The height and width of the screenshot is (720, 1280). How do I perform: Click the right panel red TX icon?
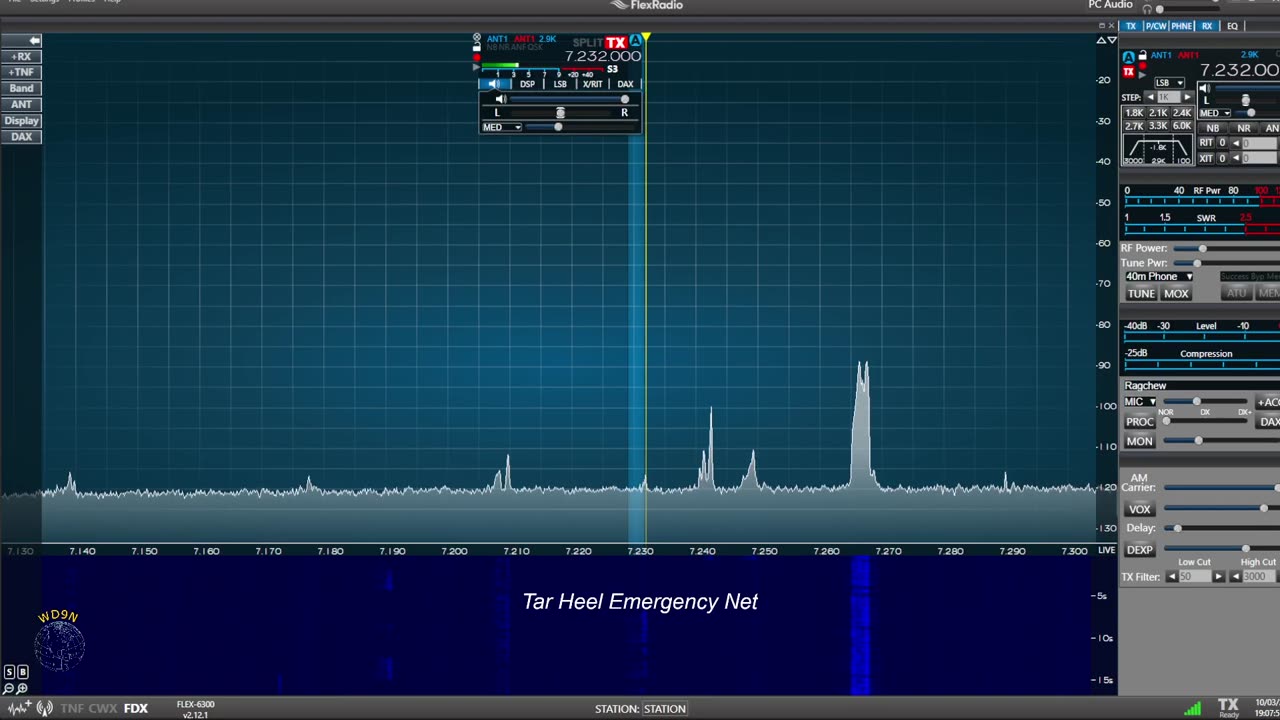pyautogui.click(x=1129, y=72)
